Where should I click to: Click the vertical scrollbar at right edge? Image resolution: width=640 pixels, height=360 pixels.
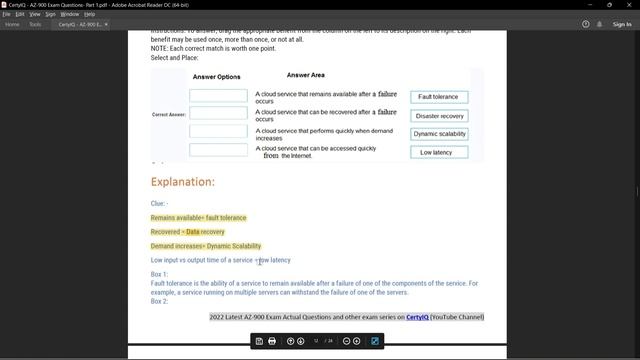[637, 191]
